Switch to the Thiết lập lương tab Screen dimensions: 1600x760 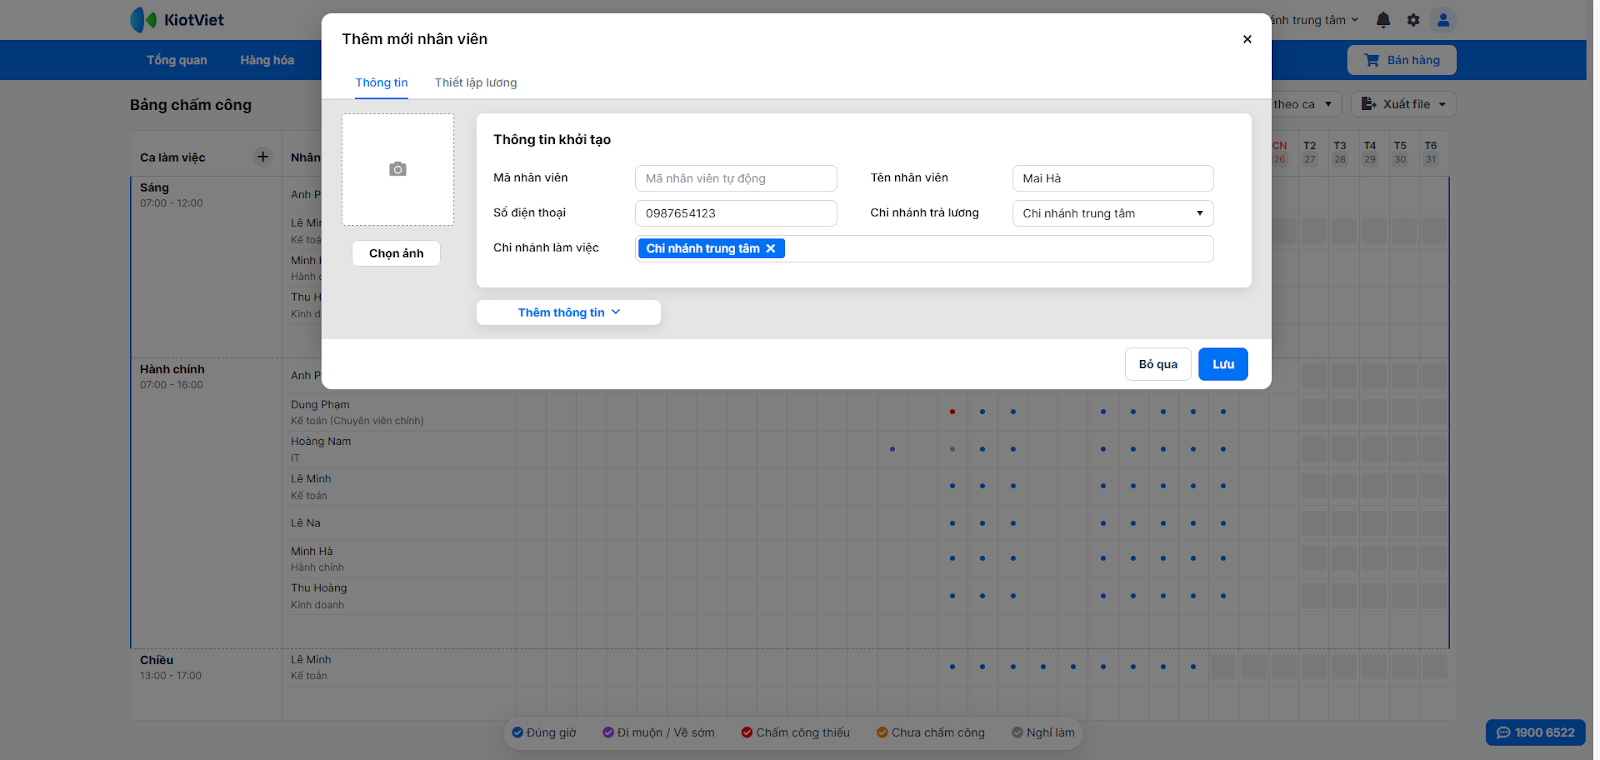[476, 83]
